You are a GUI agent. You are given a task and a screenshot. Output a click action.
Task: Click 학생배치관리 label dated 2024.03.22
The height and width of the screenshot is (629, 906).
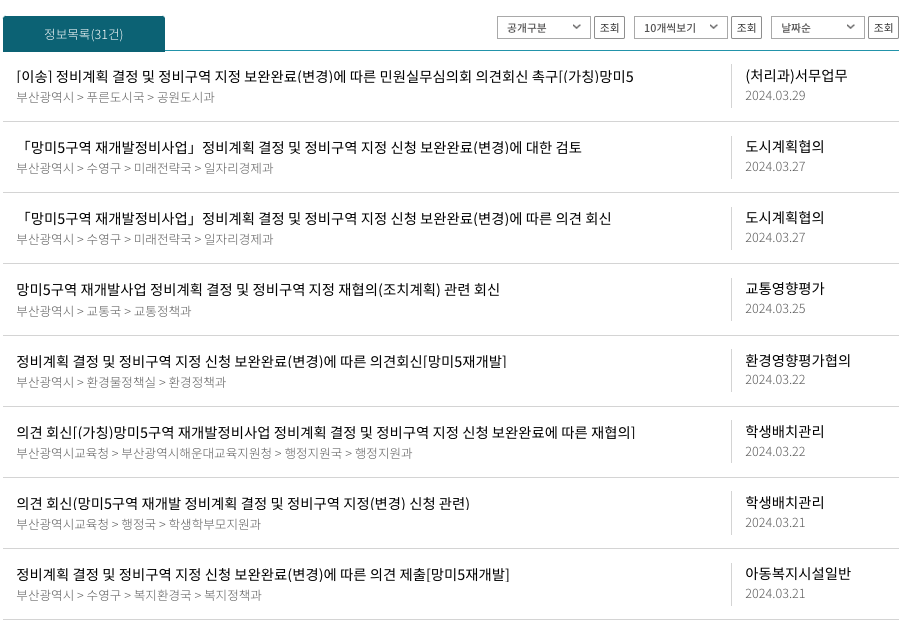[785, 431]
